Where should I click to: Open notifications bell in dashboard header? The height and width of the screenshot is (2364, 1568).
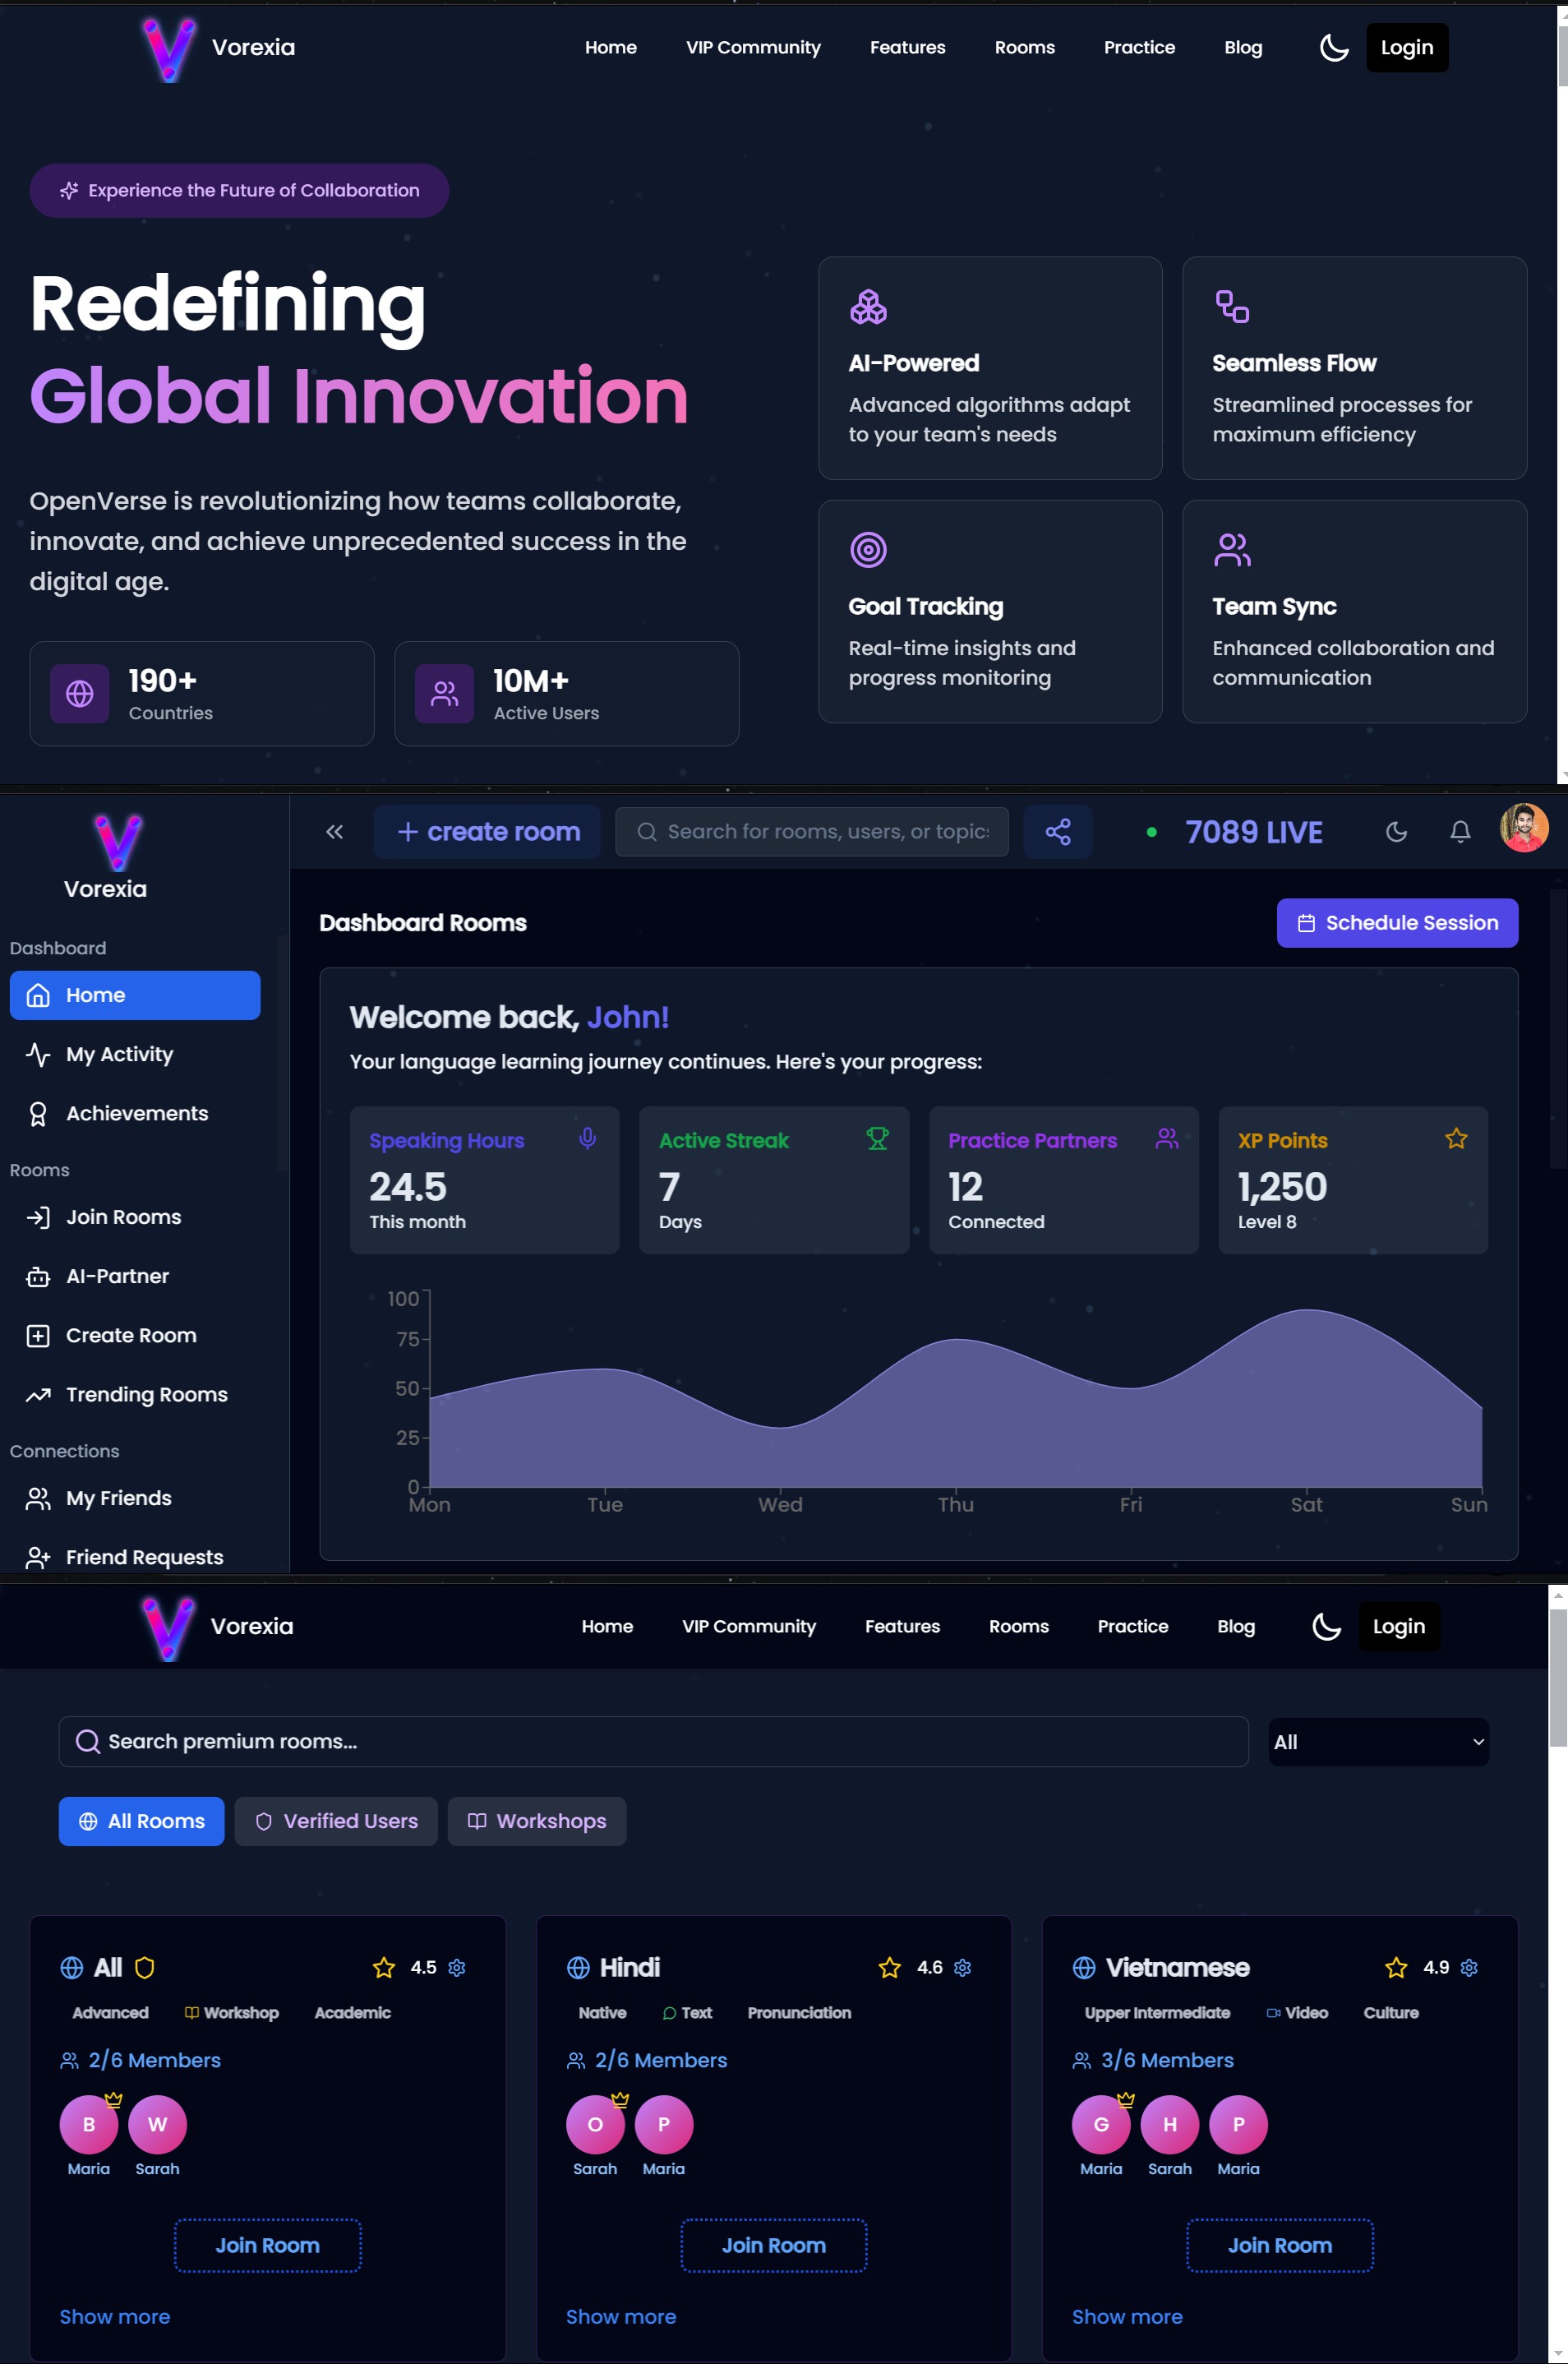pyautogui.click(x=1459, y=831)
